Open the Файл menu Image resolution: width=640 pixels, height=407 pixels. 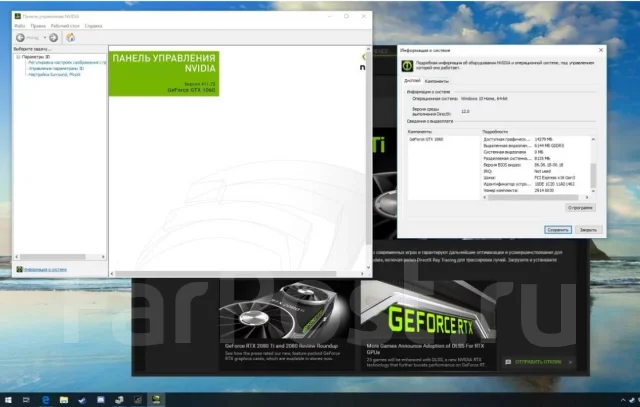click(20, 26)
